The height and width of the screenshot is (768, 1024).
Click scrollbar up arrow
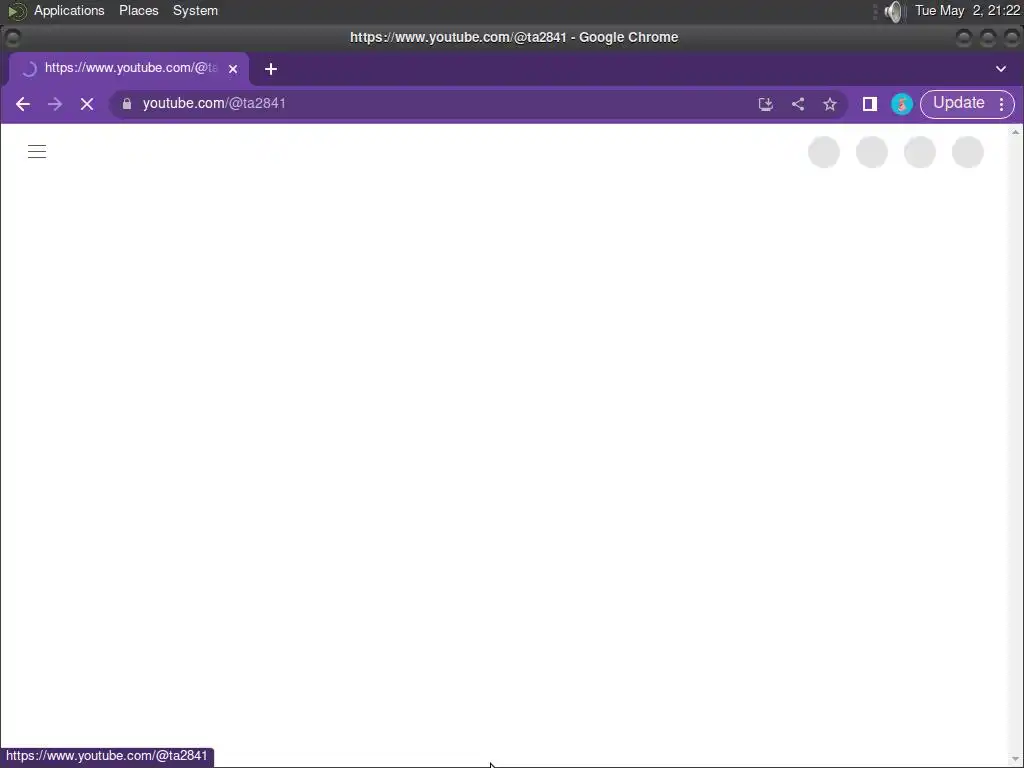click(1016, 133)
